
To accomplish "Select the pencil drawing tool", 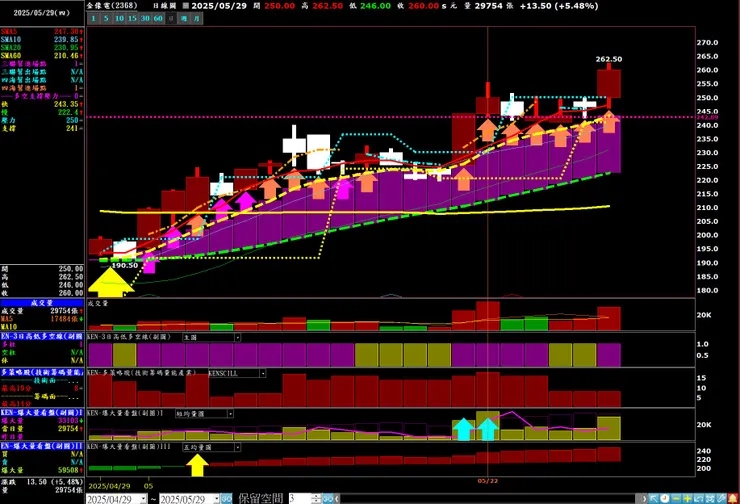I will click(722, 498).
